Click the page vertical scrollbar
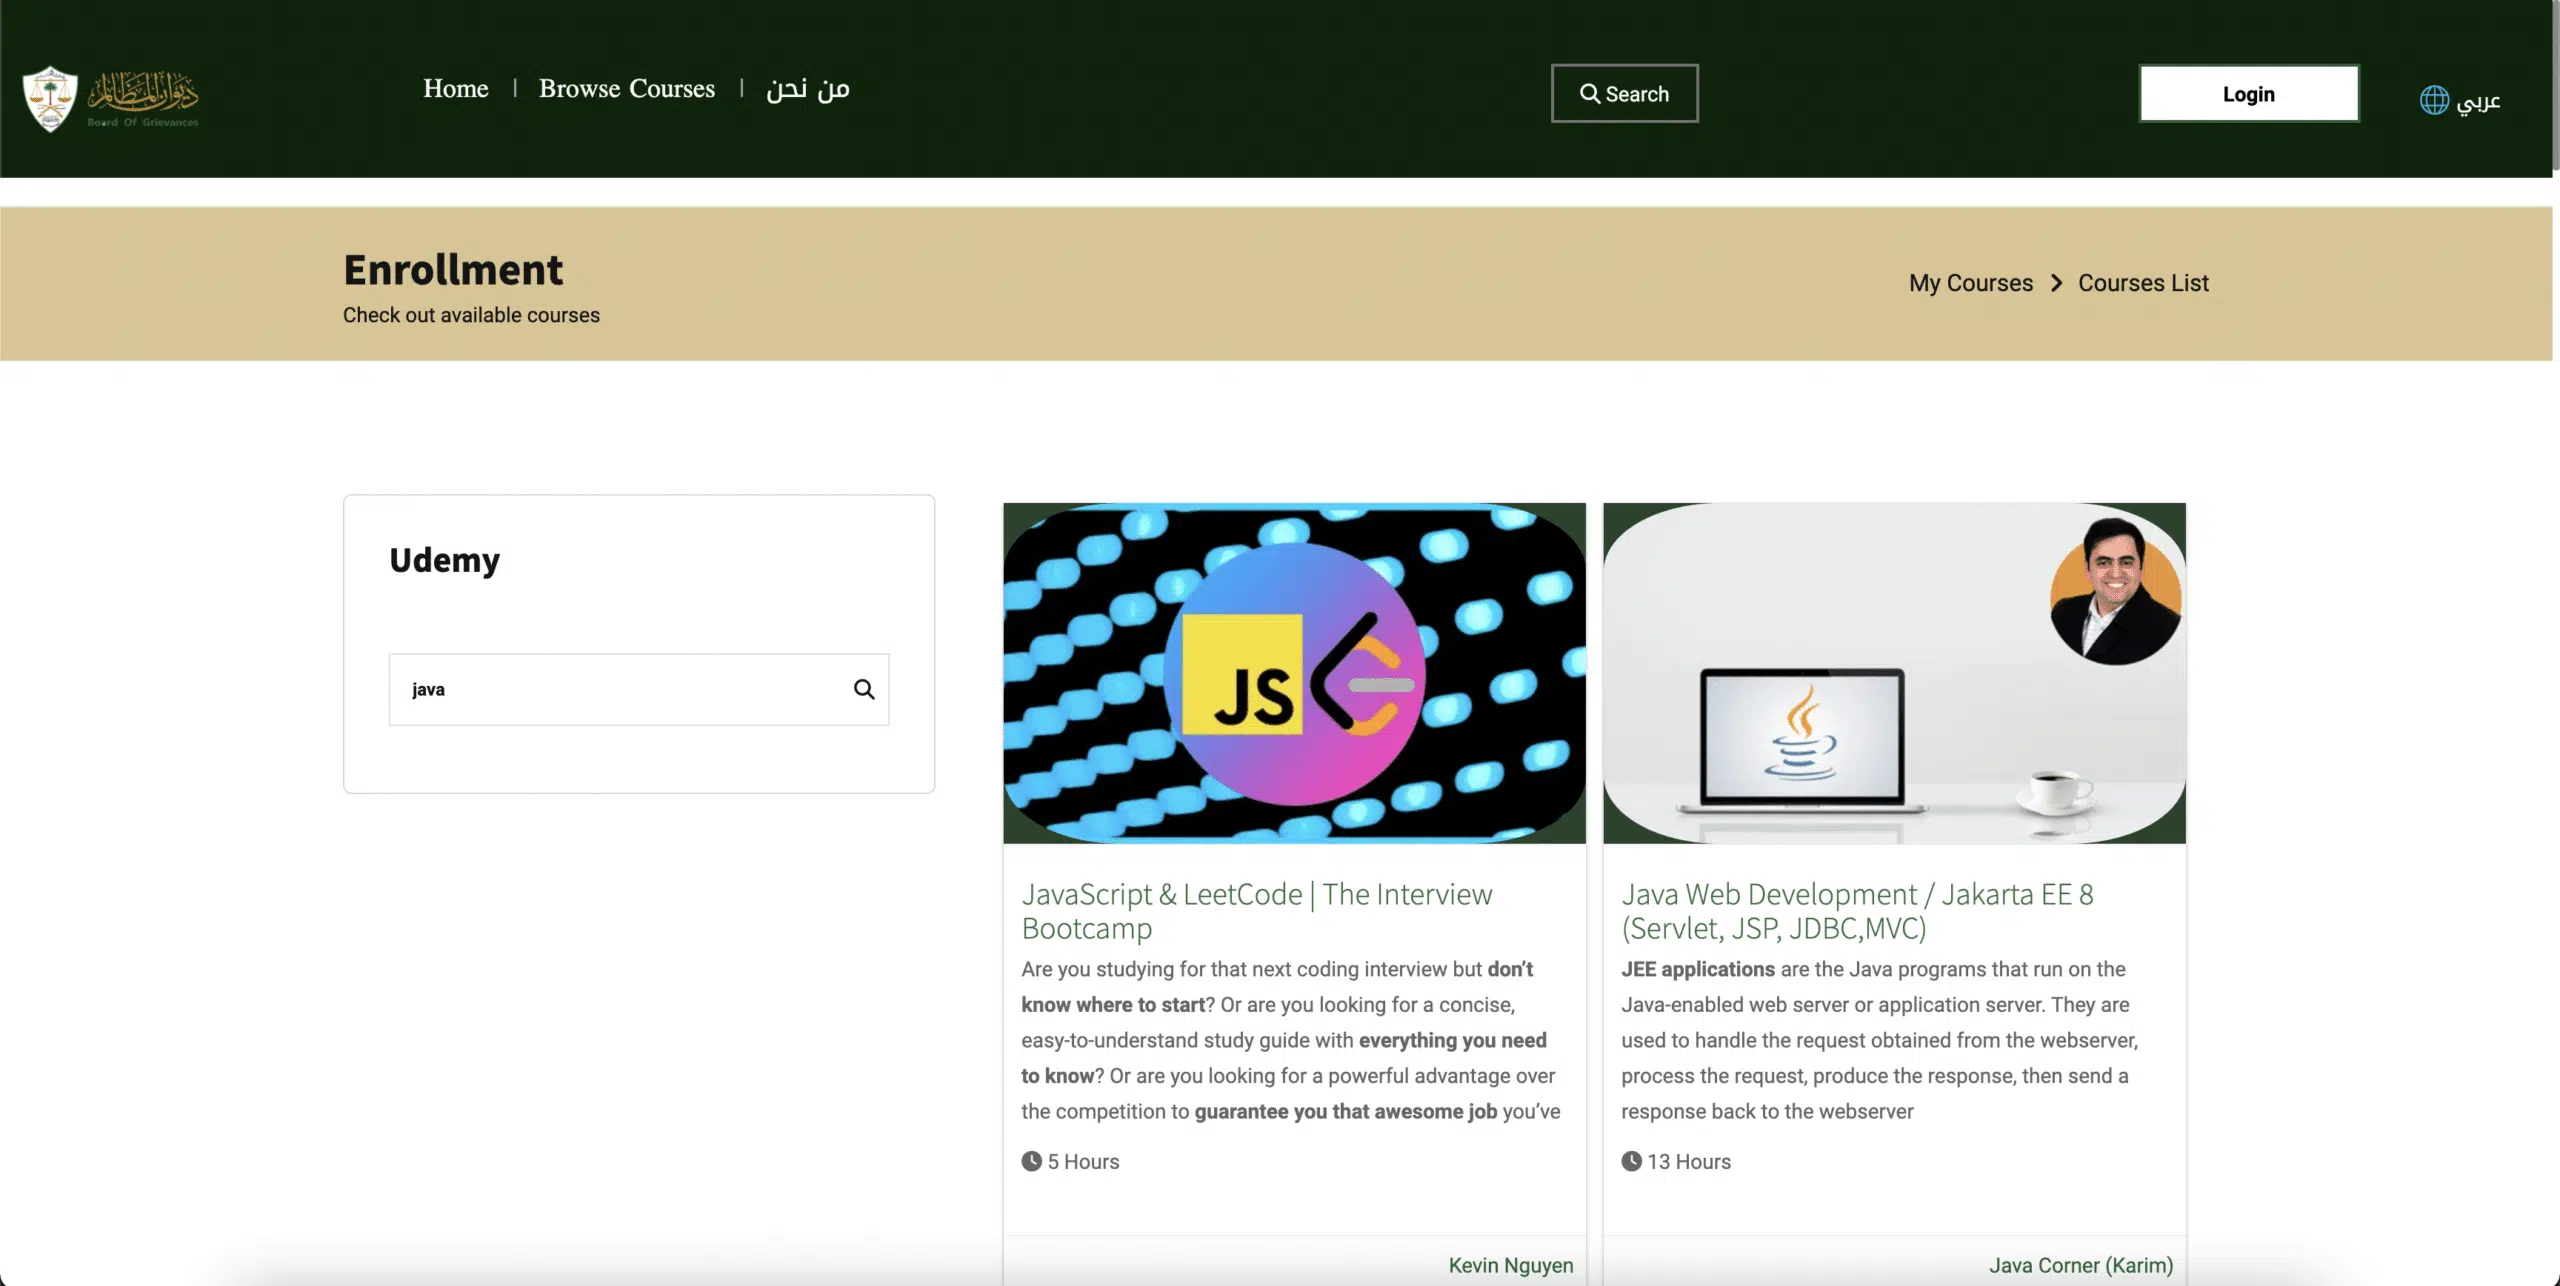 pyautogui.click(x=2556, y=85)
